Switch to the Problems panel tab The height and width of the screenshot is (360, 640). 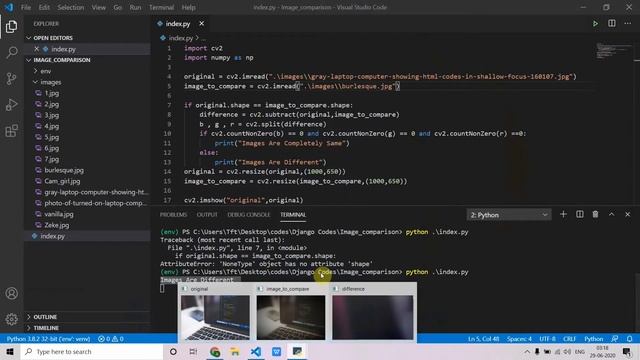click(173, 215)
